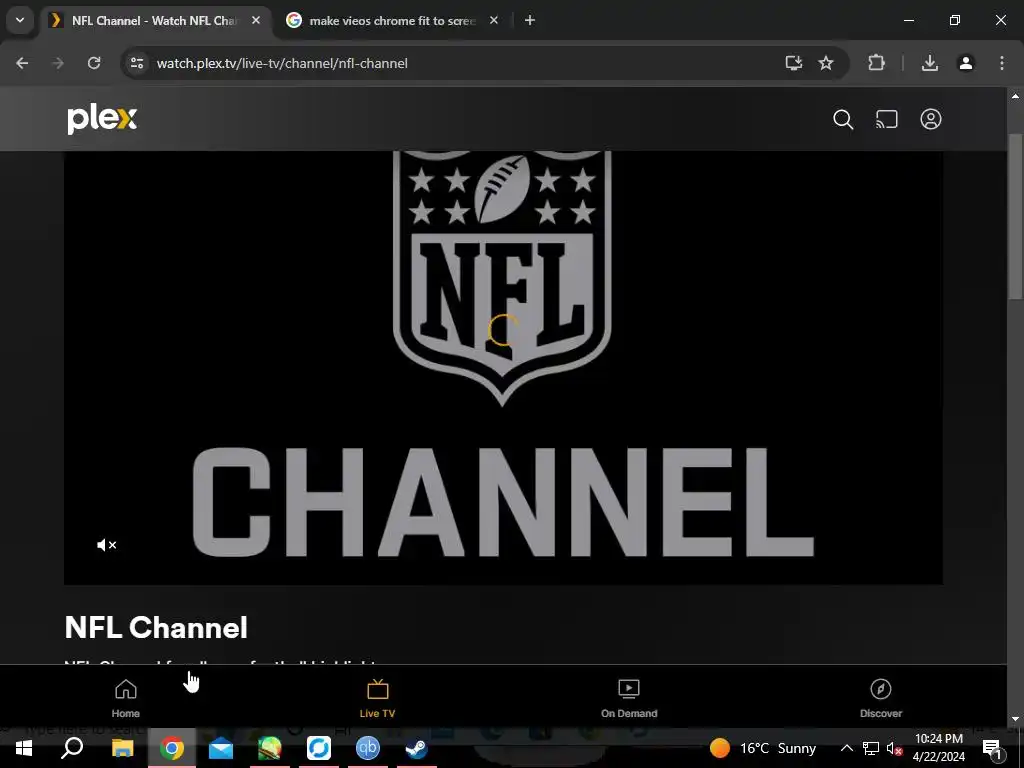1024x768 pixels.
Task: Click the Chrome forward arrow
Action: (x=58, y=63)
